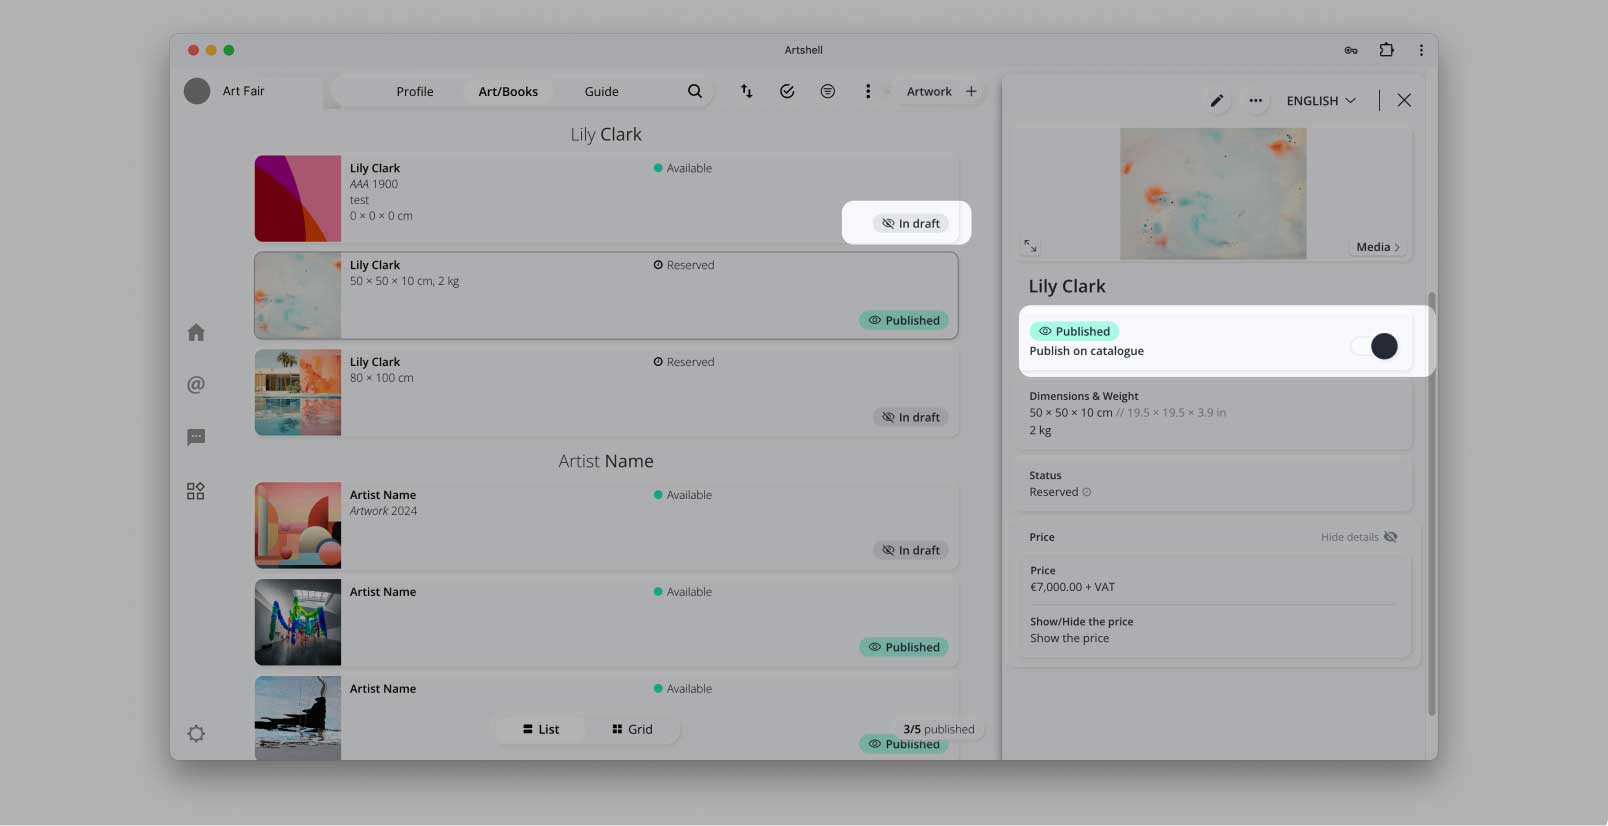1608x826 pixels.
Task: Click the gallery installation thumbnail
Action: point(298,622)
